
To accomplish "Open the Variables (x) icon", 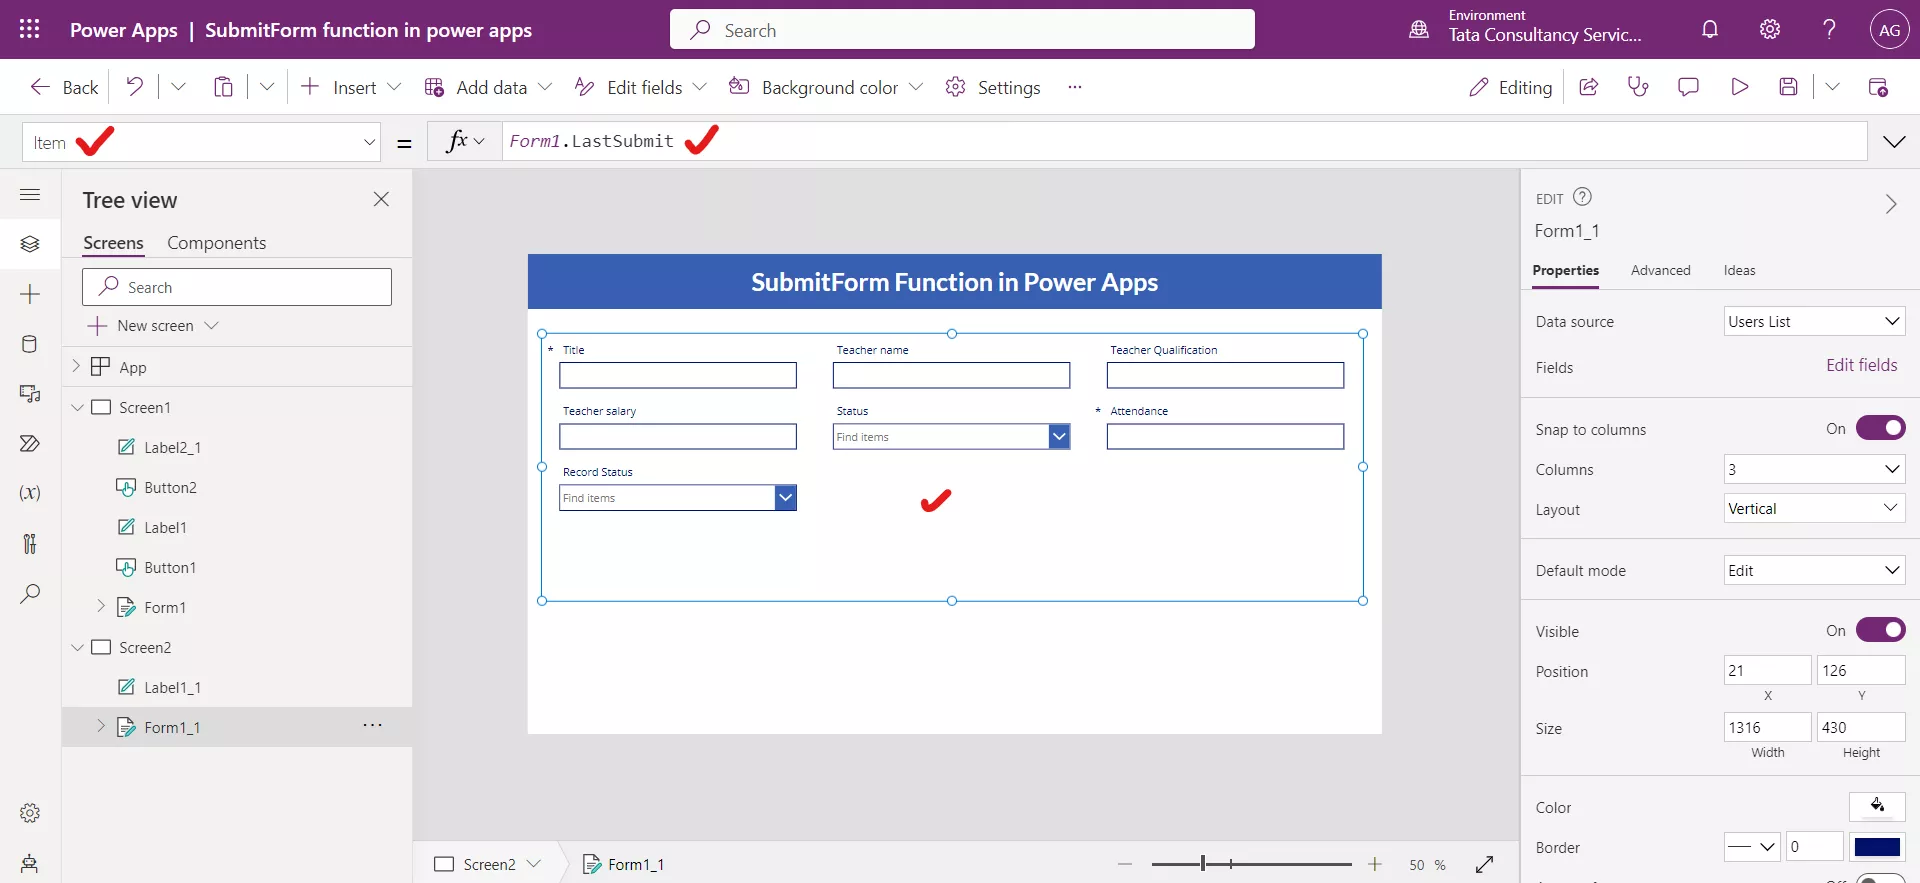I will [x=30, y=493].
